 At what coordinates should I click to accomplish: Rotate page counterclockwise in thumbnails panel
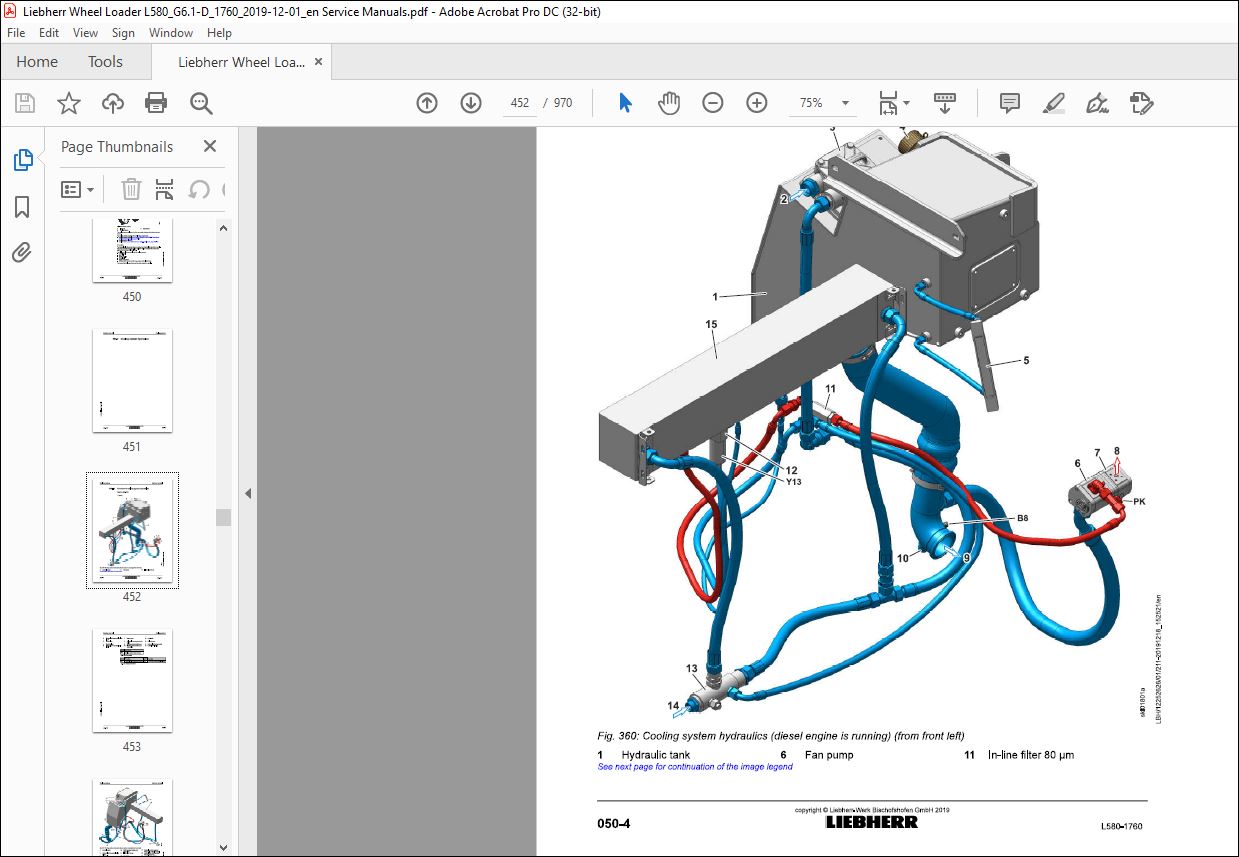tap(199, 189)
